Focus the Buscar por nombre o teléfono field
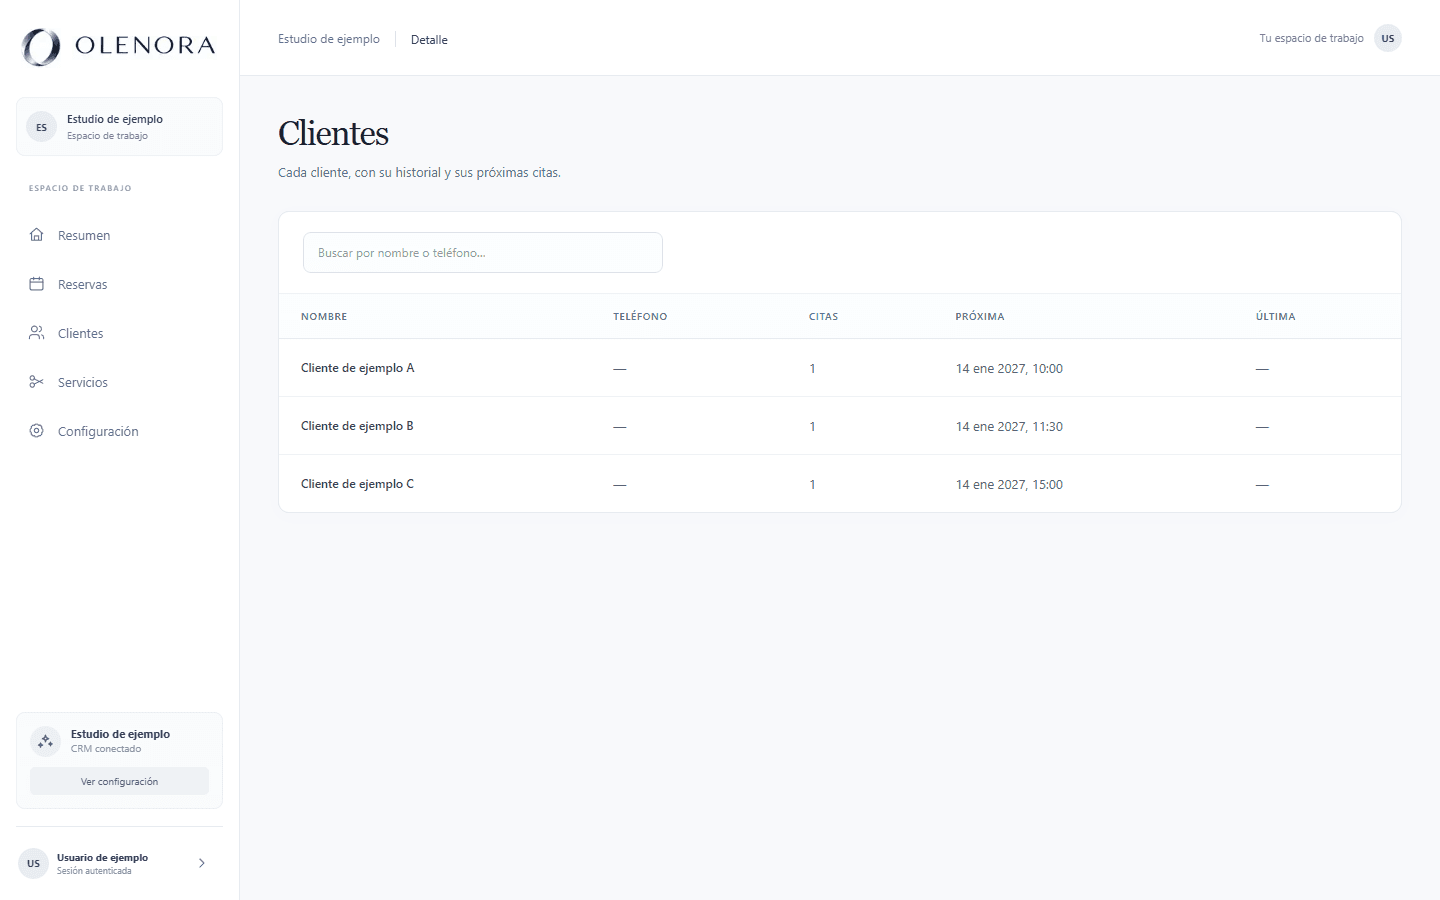This screenshot has width=1440, height=900. (x=483, y=253)
